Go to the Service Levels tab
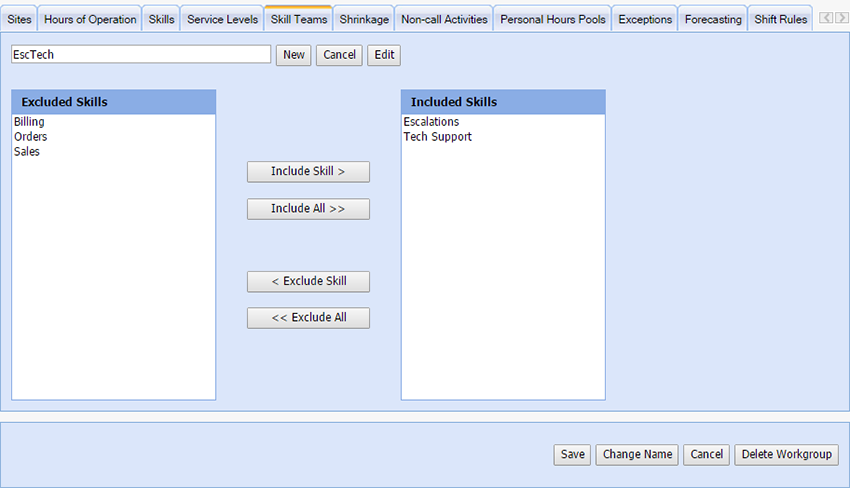The width and height of the screenshot is (850, 488). pyautogui.click(x=222, y=19)
